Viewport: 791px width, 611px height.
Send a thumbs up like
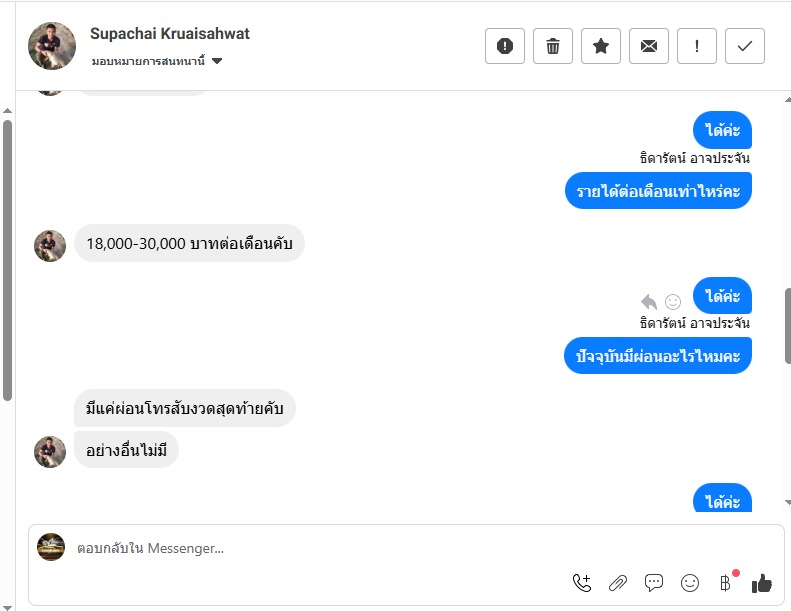click(762, 583)
